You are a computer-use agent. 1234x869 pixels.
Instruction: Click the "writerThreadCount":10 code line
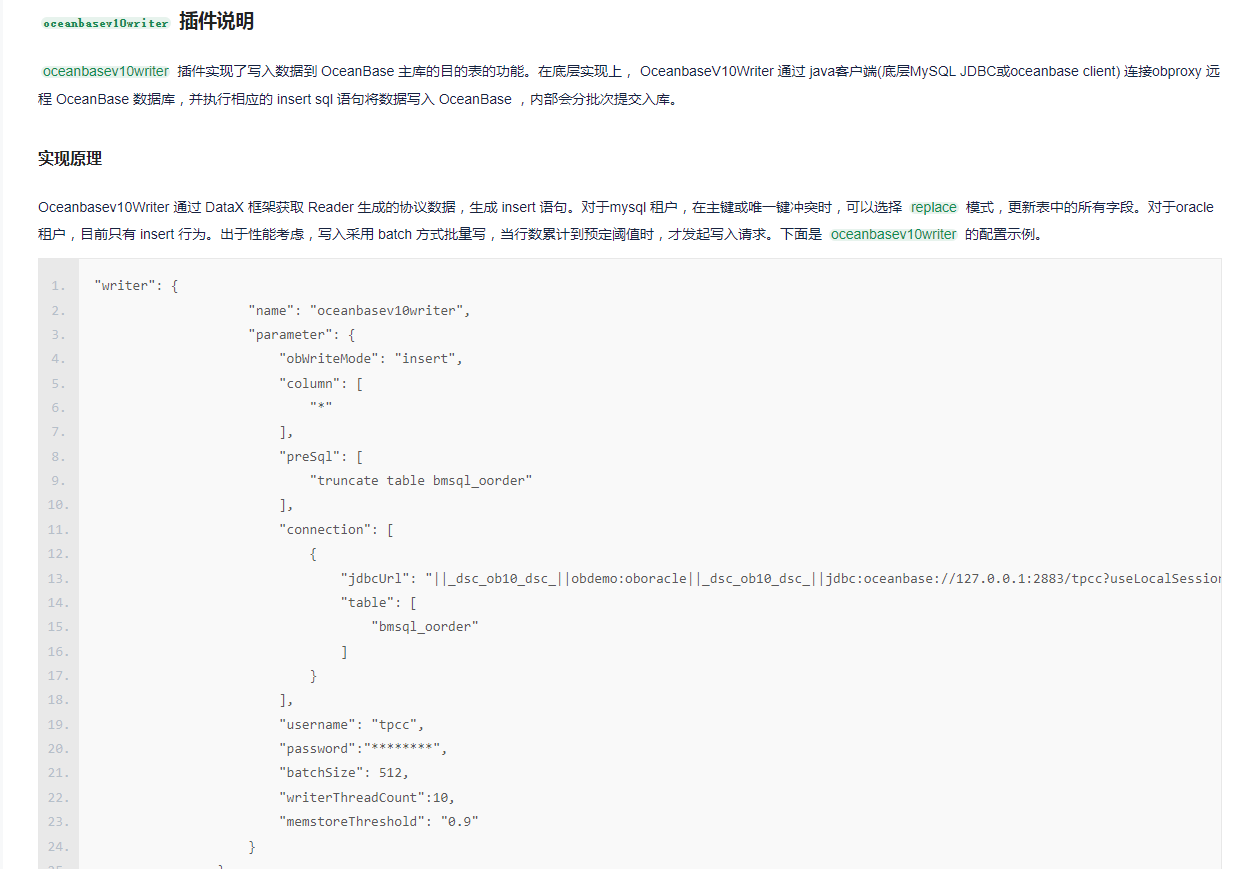click(x=367, y=797)
